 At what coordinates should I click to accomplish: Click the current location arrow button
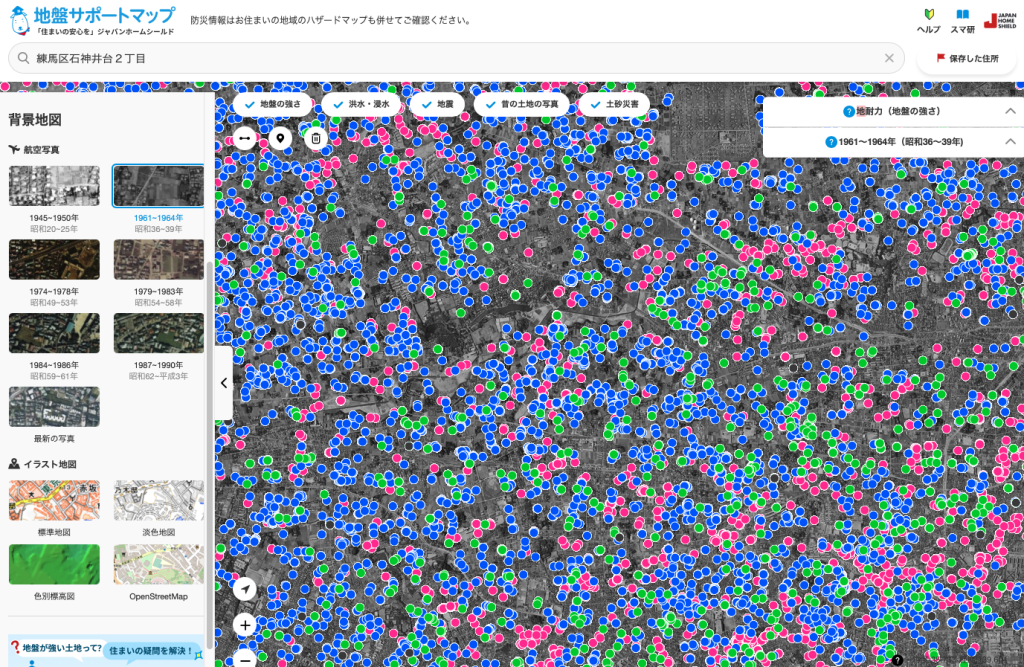tap(245, 589)
